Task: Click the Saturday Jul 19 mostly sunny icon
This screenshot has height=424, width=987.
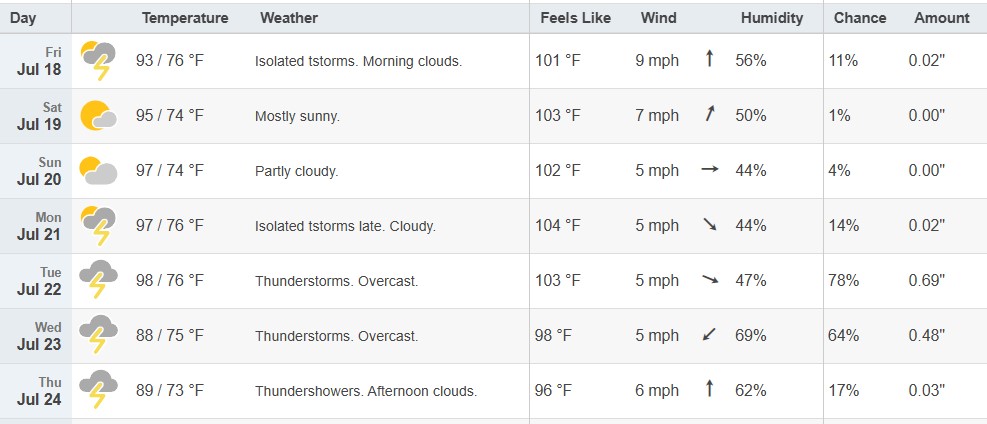Action: pyautogui.click(x=98, y=115)
